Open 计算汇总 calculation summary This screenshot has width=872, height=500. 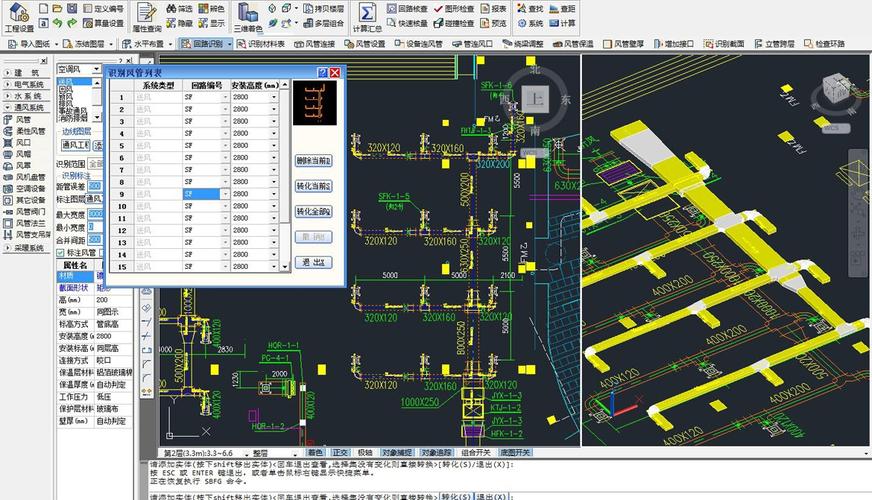point(367,14)
